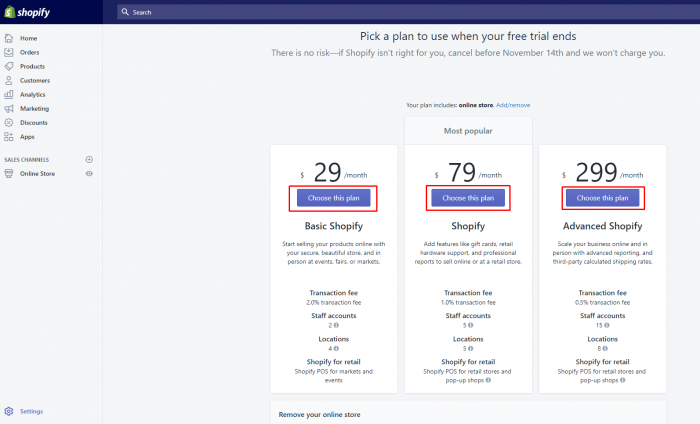
Task: Open Analytics in the sidebar
Action: [33, 95]
